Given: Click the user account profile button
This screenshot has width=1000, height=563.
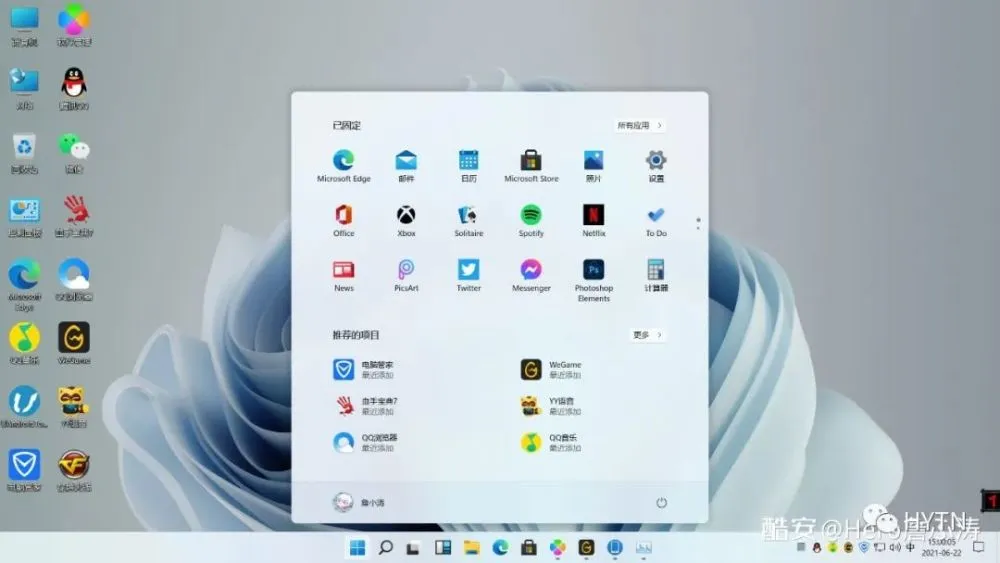Looking at the screenshot, I should (x=358, y=502).
